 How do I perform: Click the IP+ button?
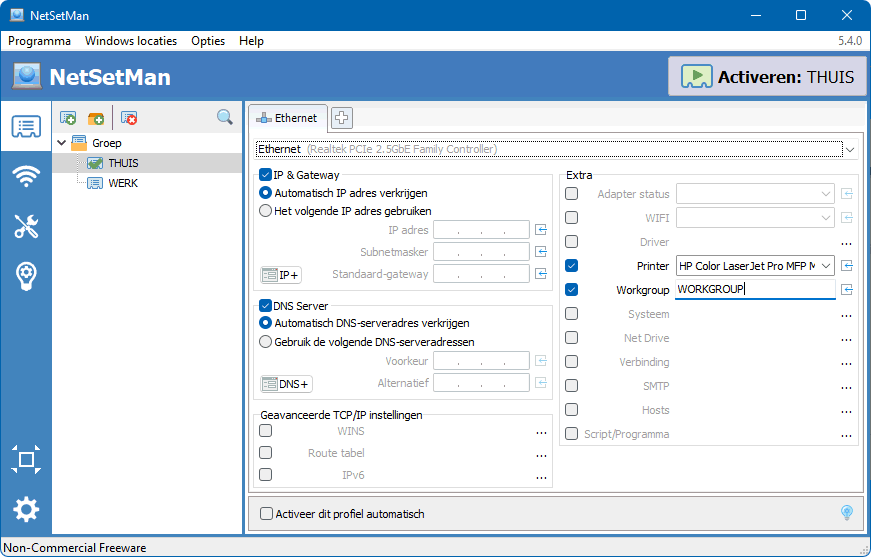click(281, 275)
